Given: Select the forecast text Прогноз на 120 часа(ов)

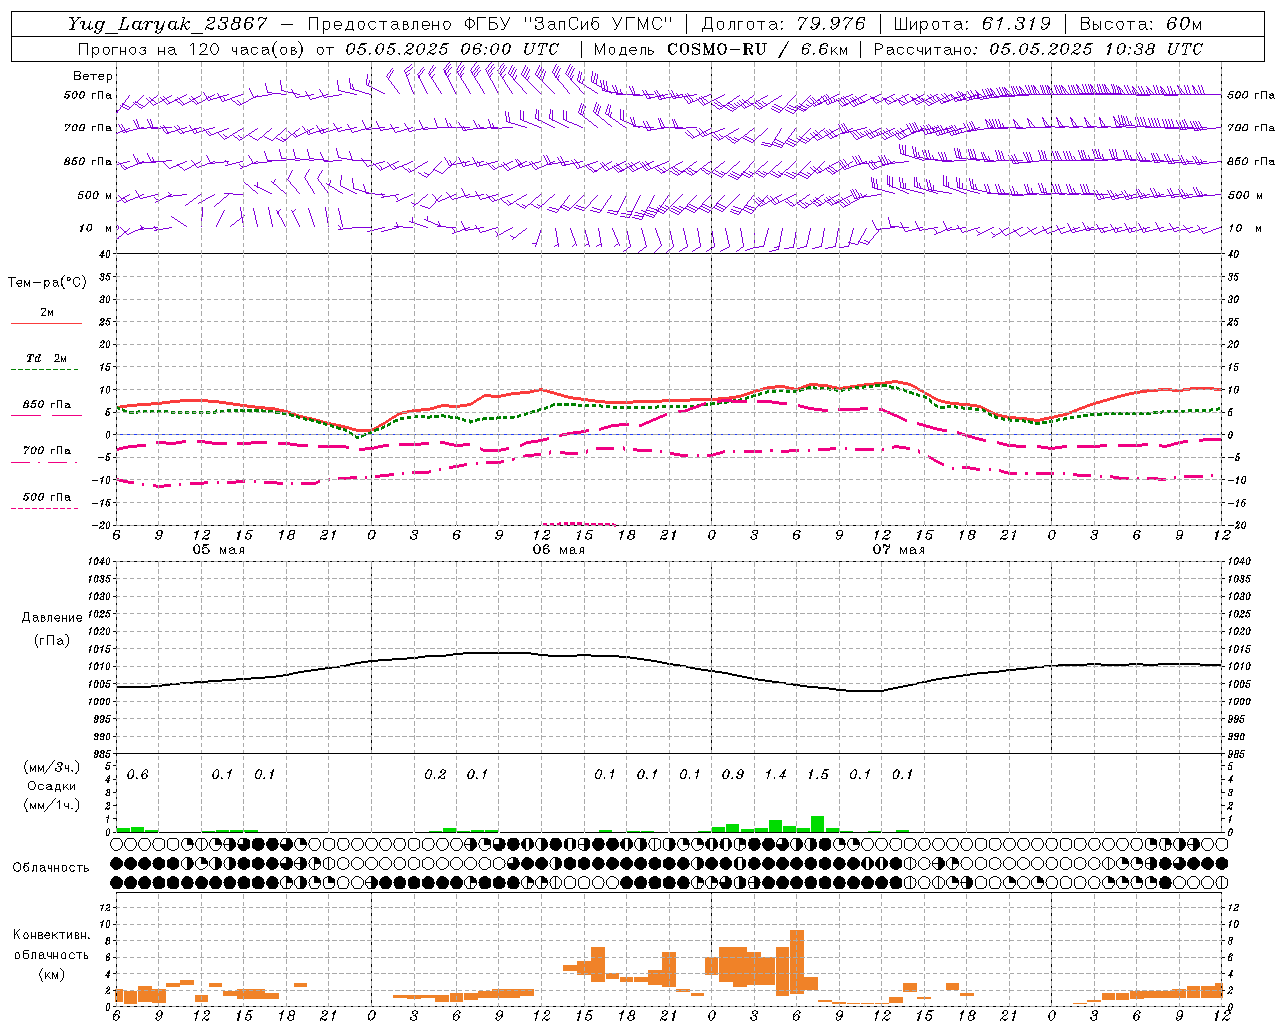Looking at the screenshot, I should (x=192, y=49).
